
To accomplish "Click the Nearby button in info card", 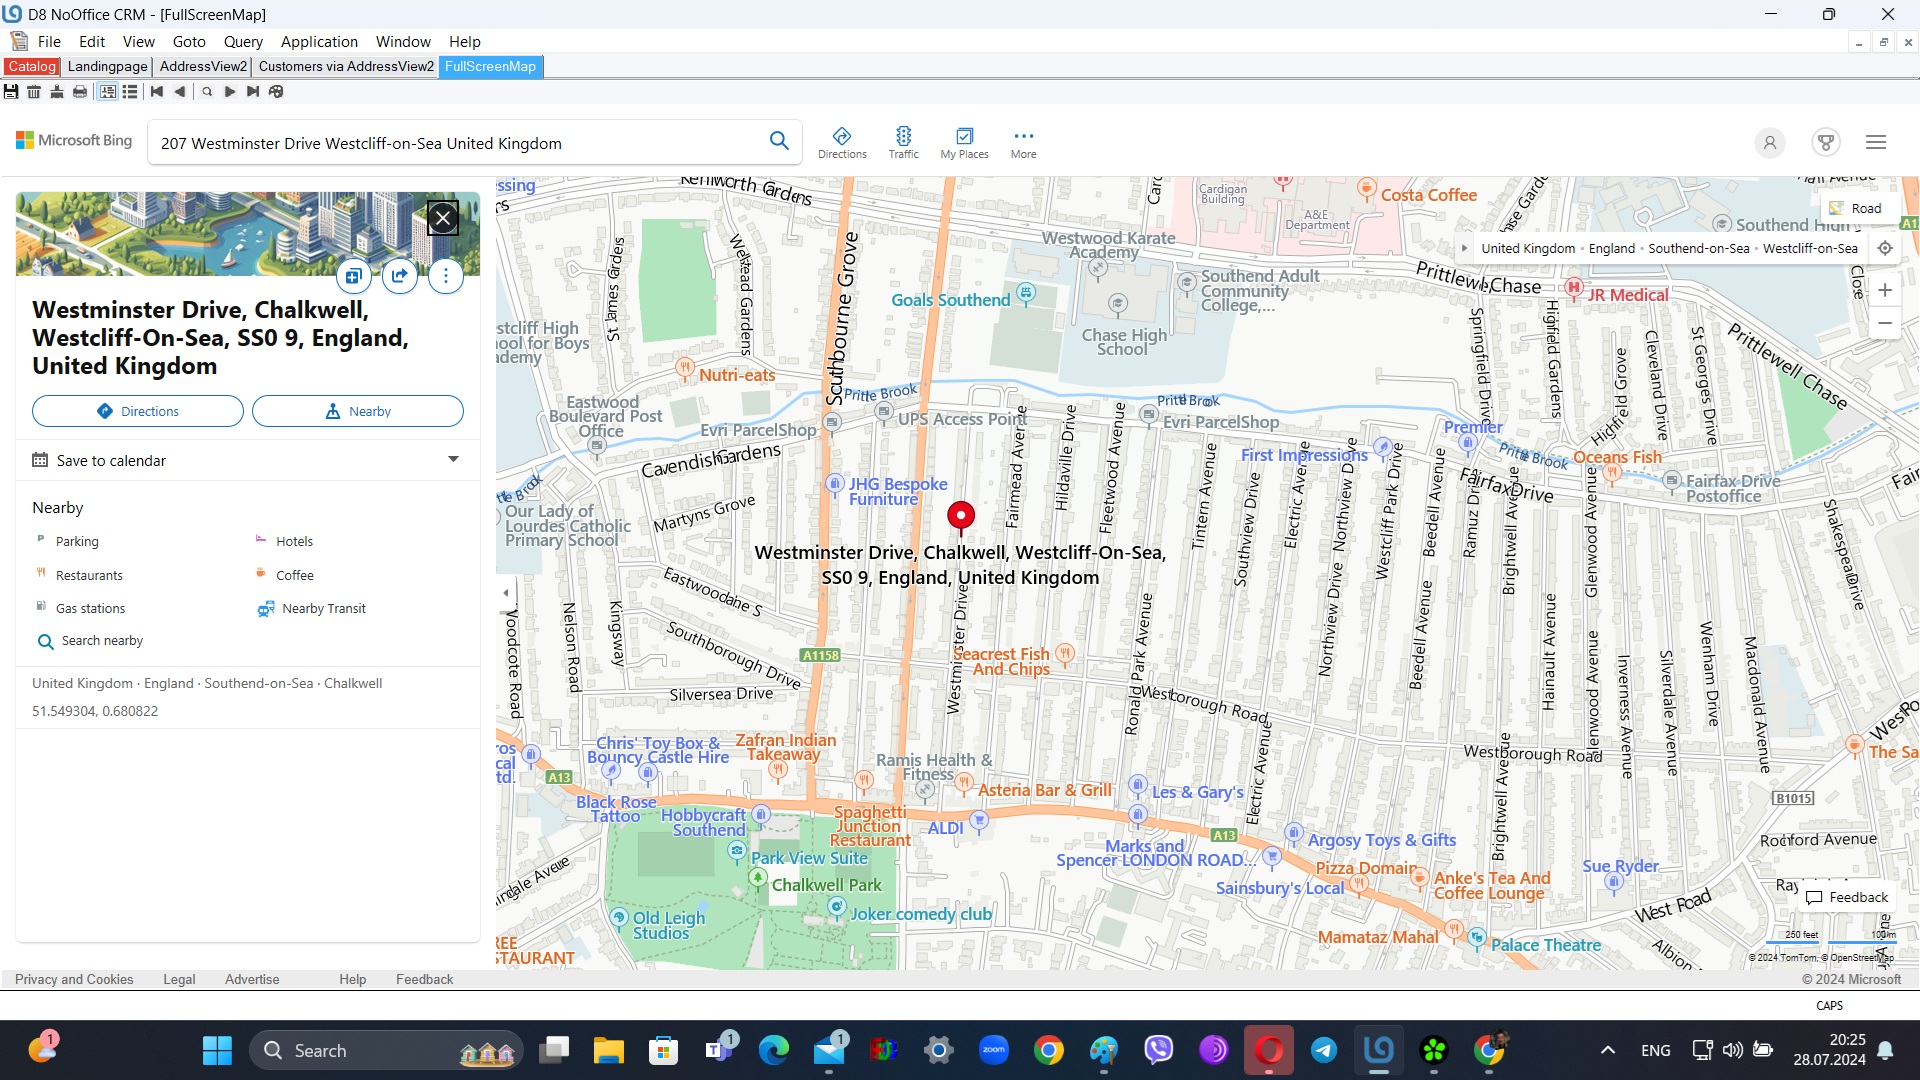I will coord(358,411).
